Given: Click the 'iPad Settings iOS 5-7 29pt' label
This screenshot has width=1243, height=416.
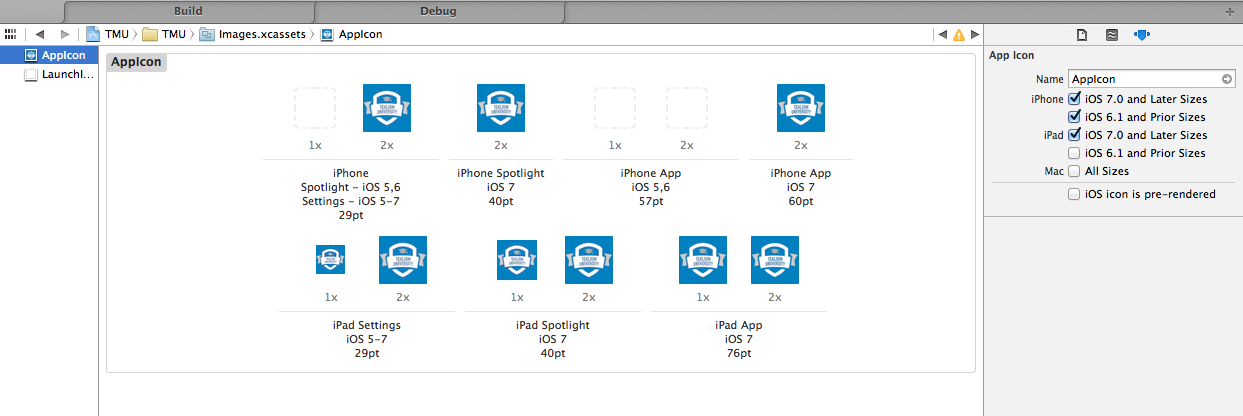Looking at the screenshot, I should [367, 339].
